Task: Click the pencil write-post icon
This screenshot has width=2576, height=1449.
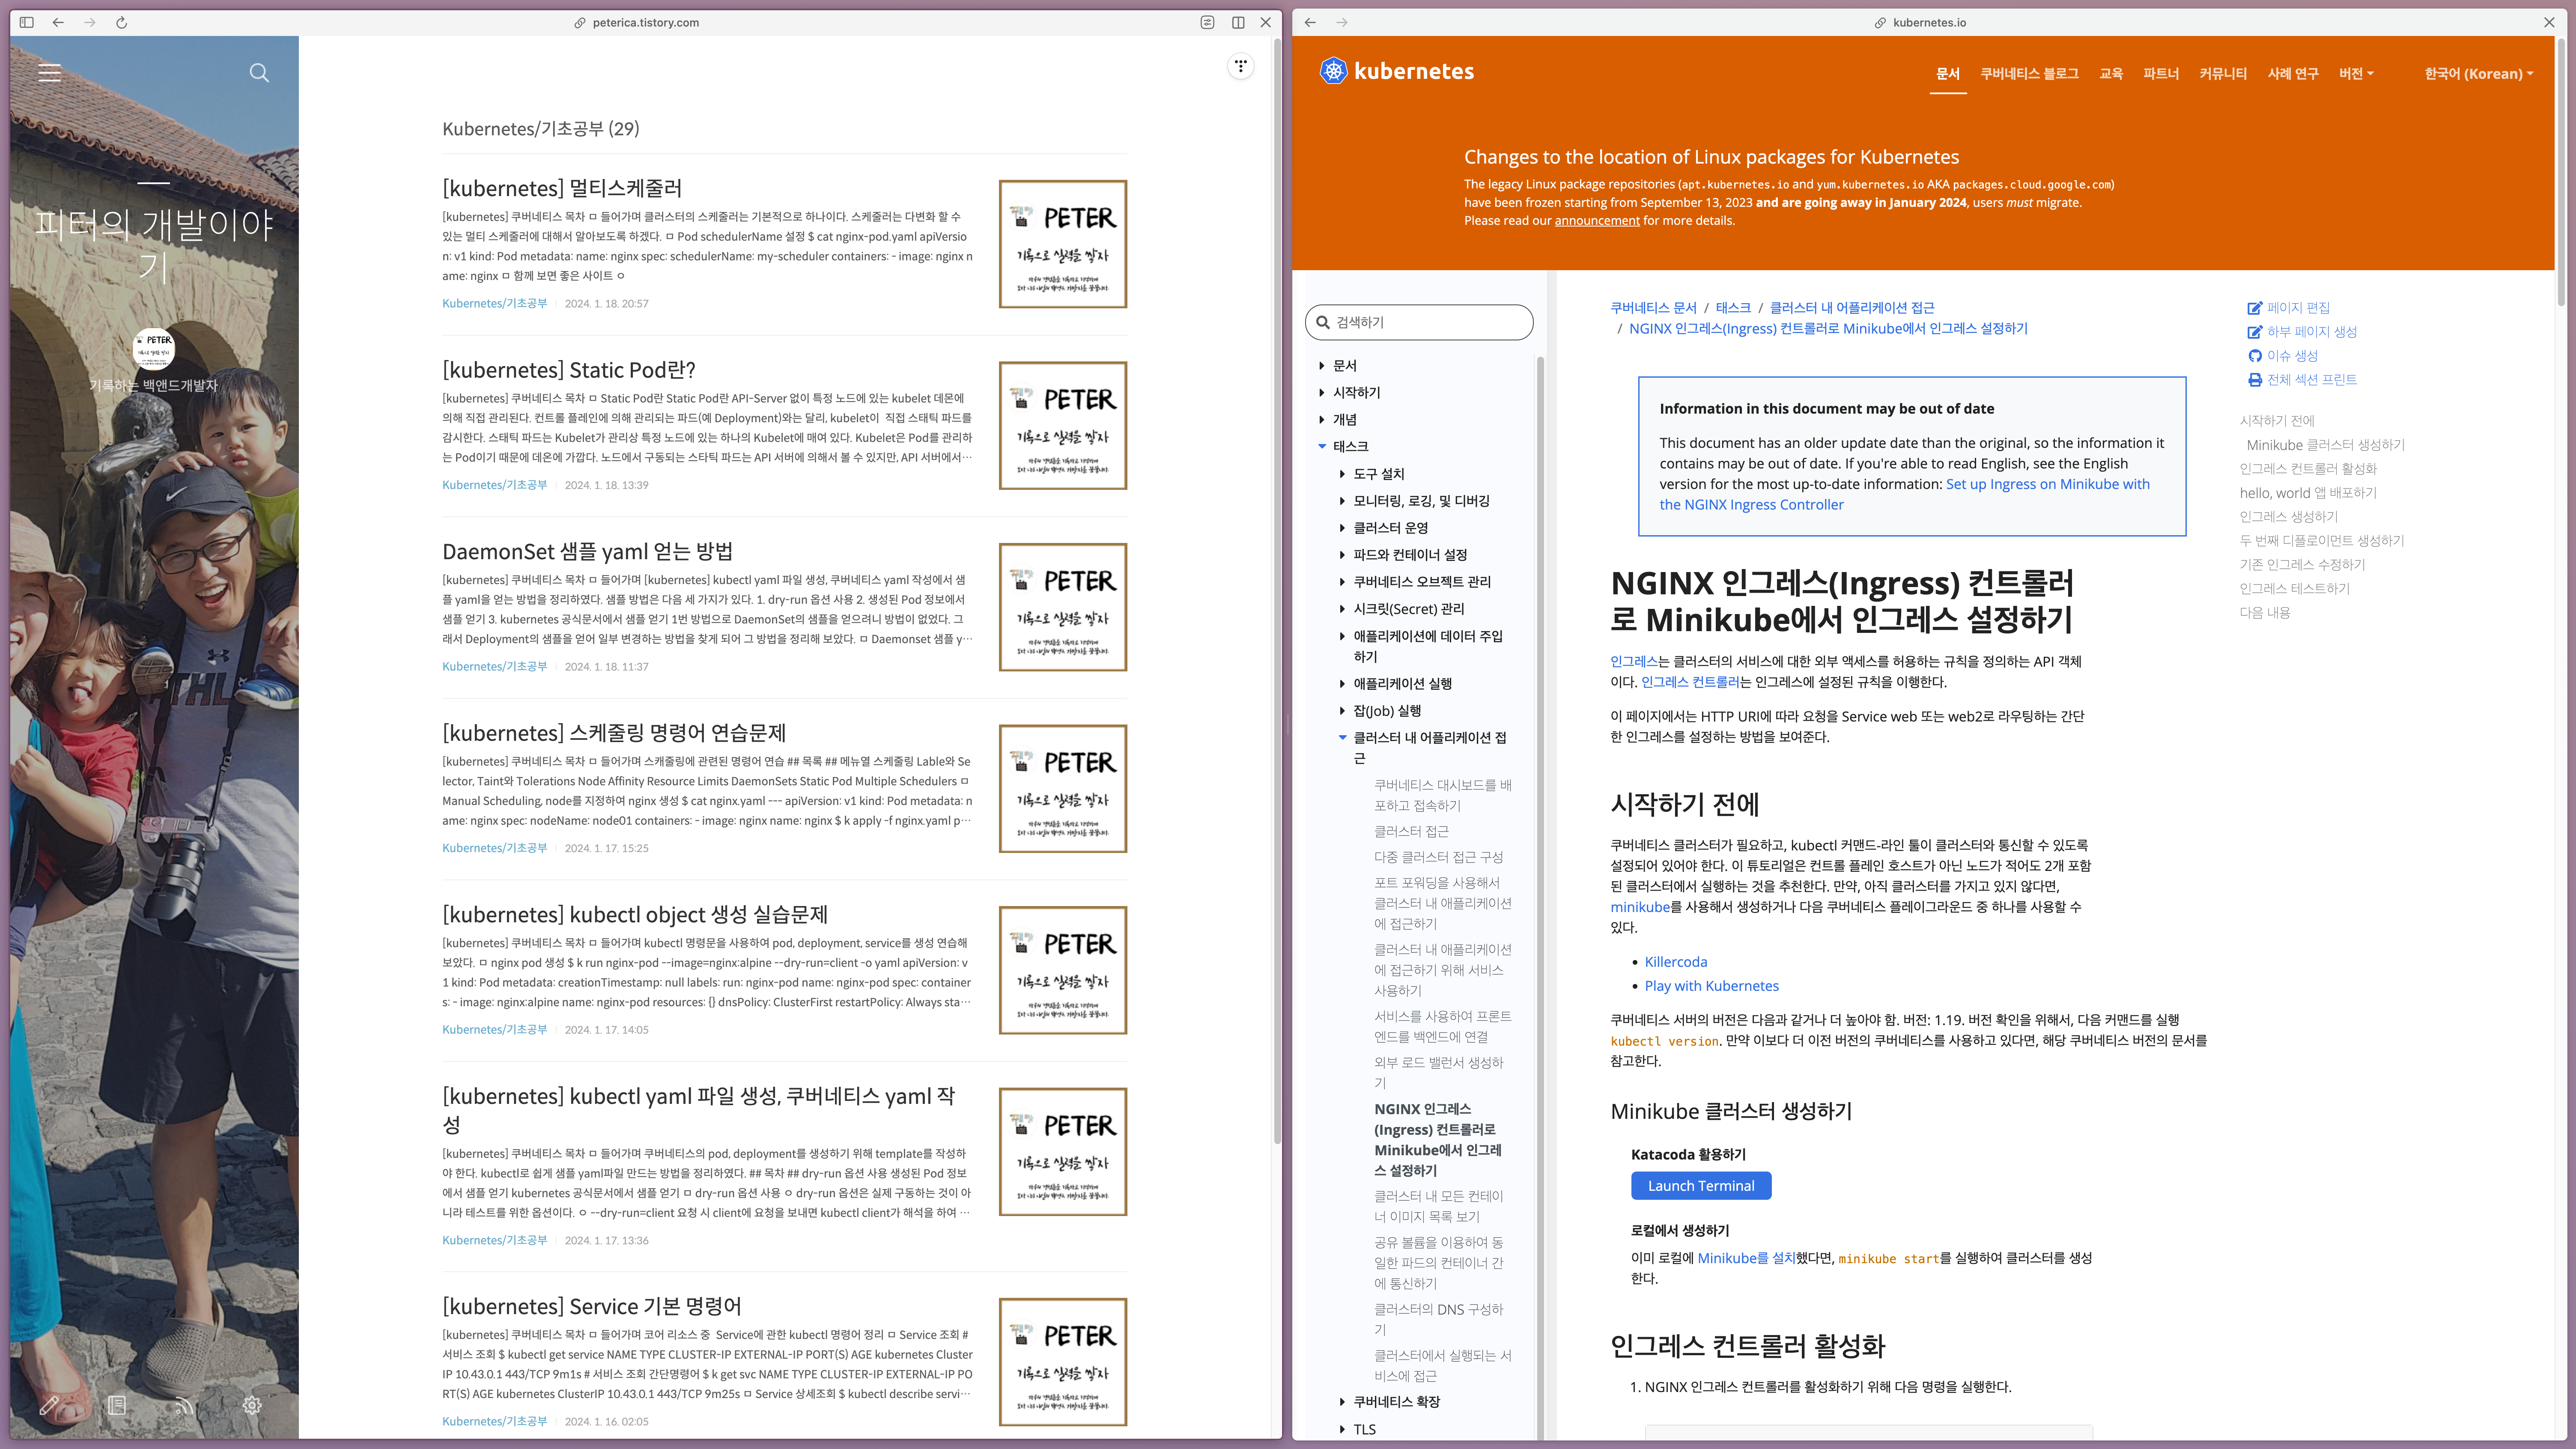Action: [48, 1405]
